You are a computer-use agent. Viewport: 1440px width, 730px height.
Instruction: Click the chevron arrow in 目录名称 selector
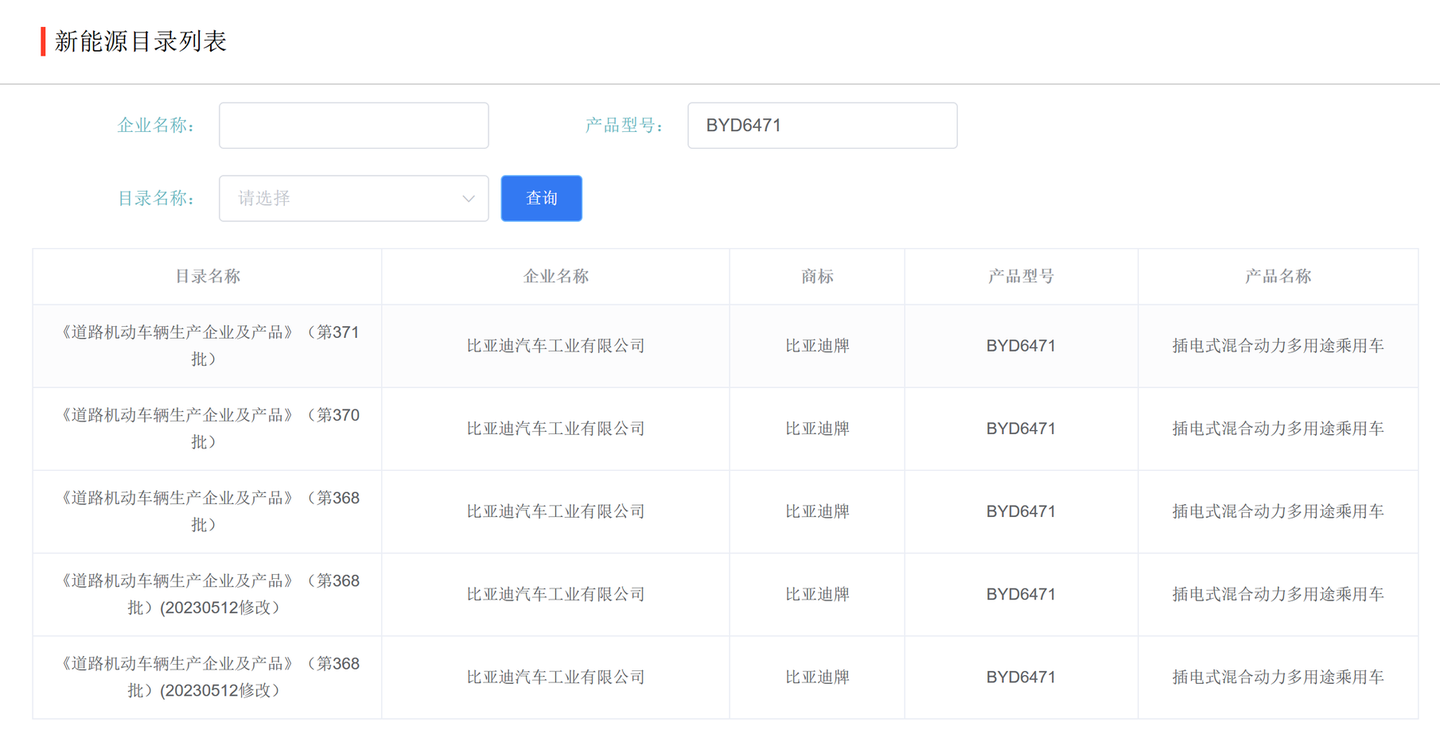pos(468,198)
